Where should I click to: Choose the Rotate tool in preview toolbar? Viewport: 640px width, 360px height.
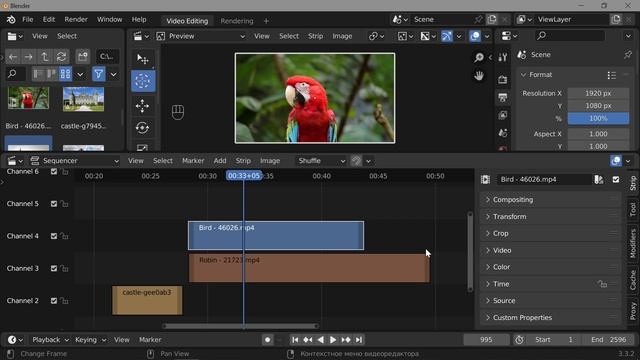pyautogui.click(x=142, y=128)
